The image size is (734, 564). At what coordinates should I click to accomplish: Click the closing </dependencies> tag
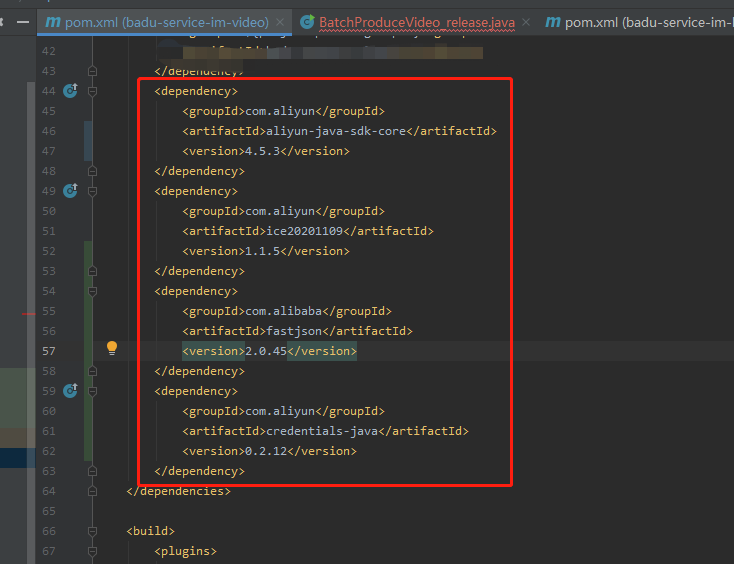(x=178, y=491)
